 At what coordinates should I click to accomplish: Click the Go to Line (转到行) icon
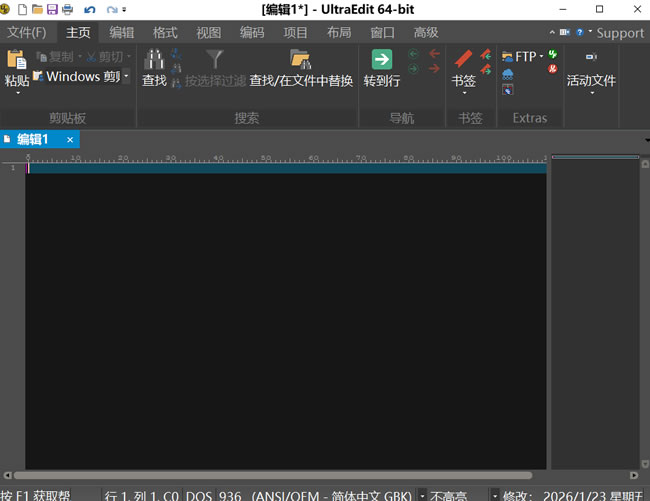point(381,60)
